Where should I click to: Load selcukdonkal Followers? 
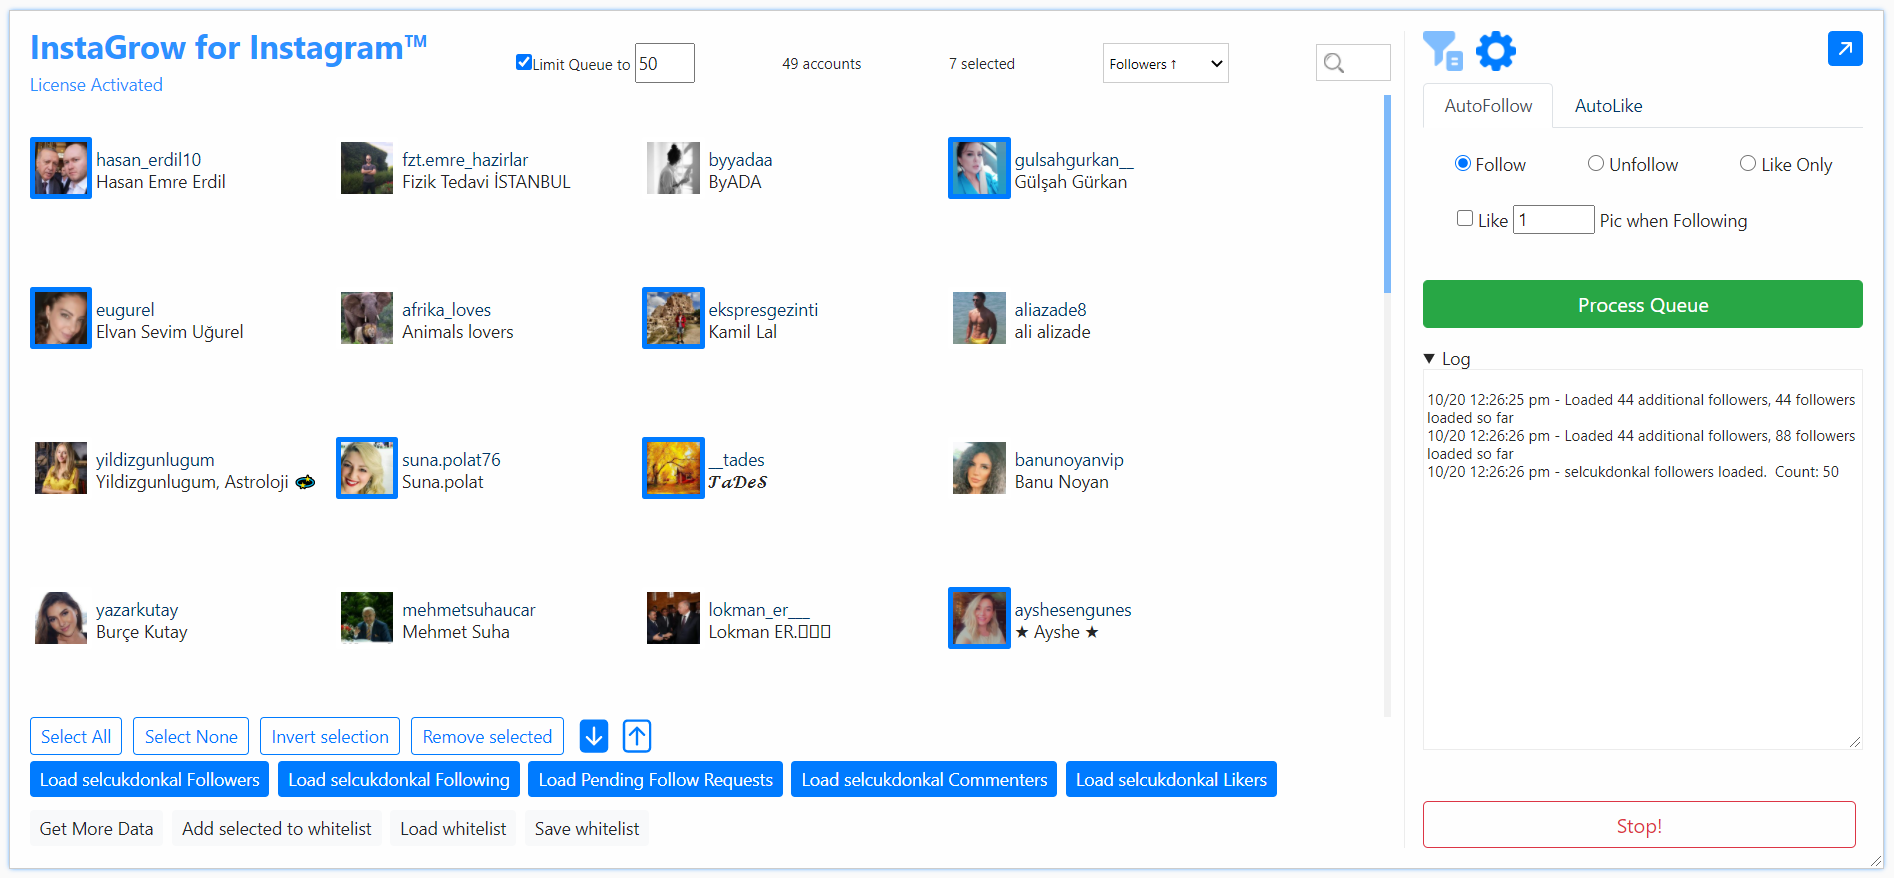[150, 779]
